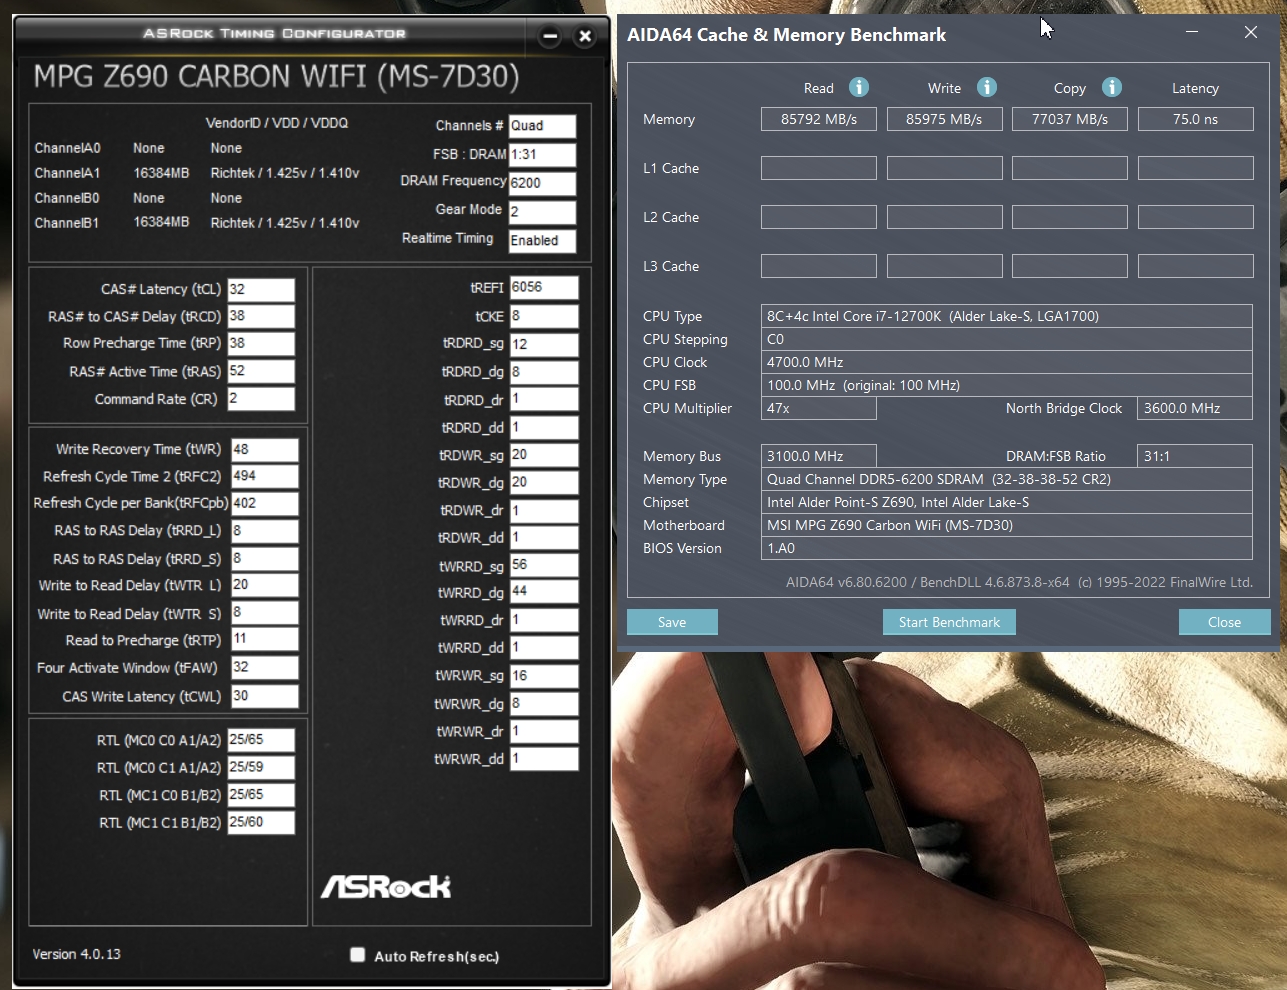This screenshot has width=1287, height=990.
Task: Click the CPU Clock value 4700.0 MHz
Action: (1007, 362)
